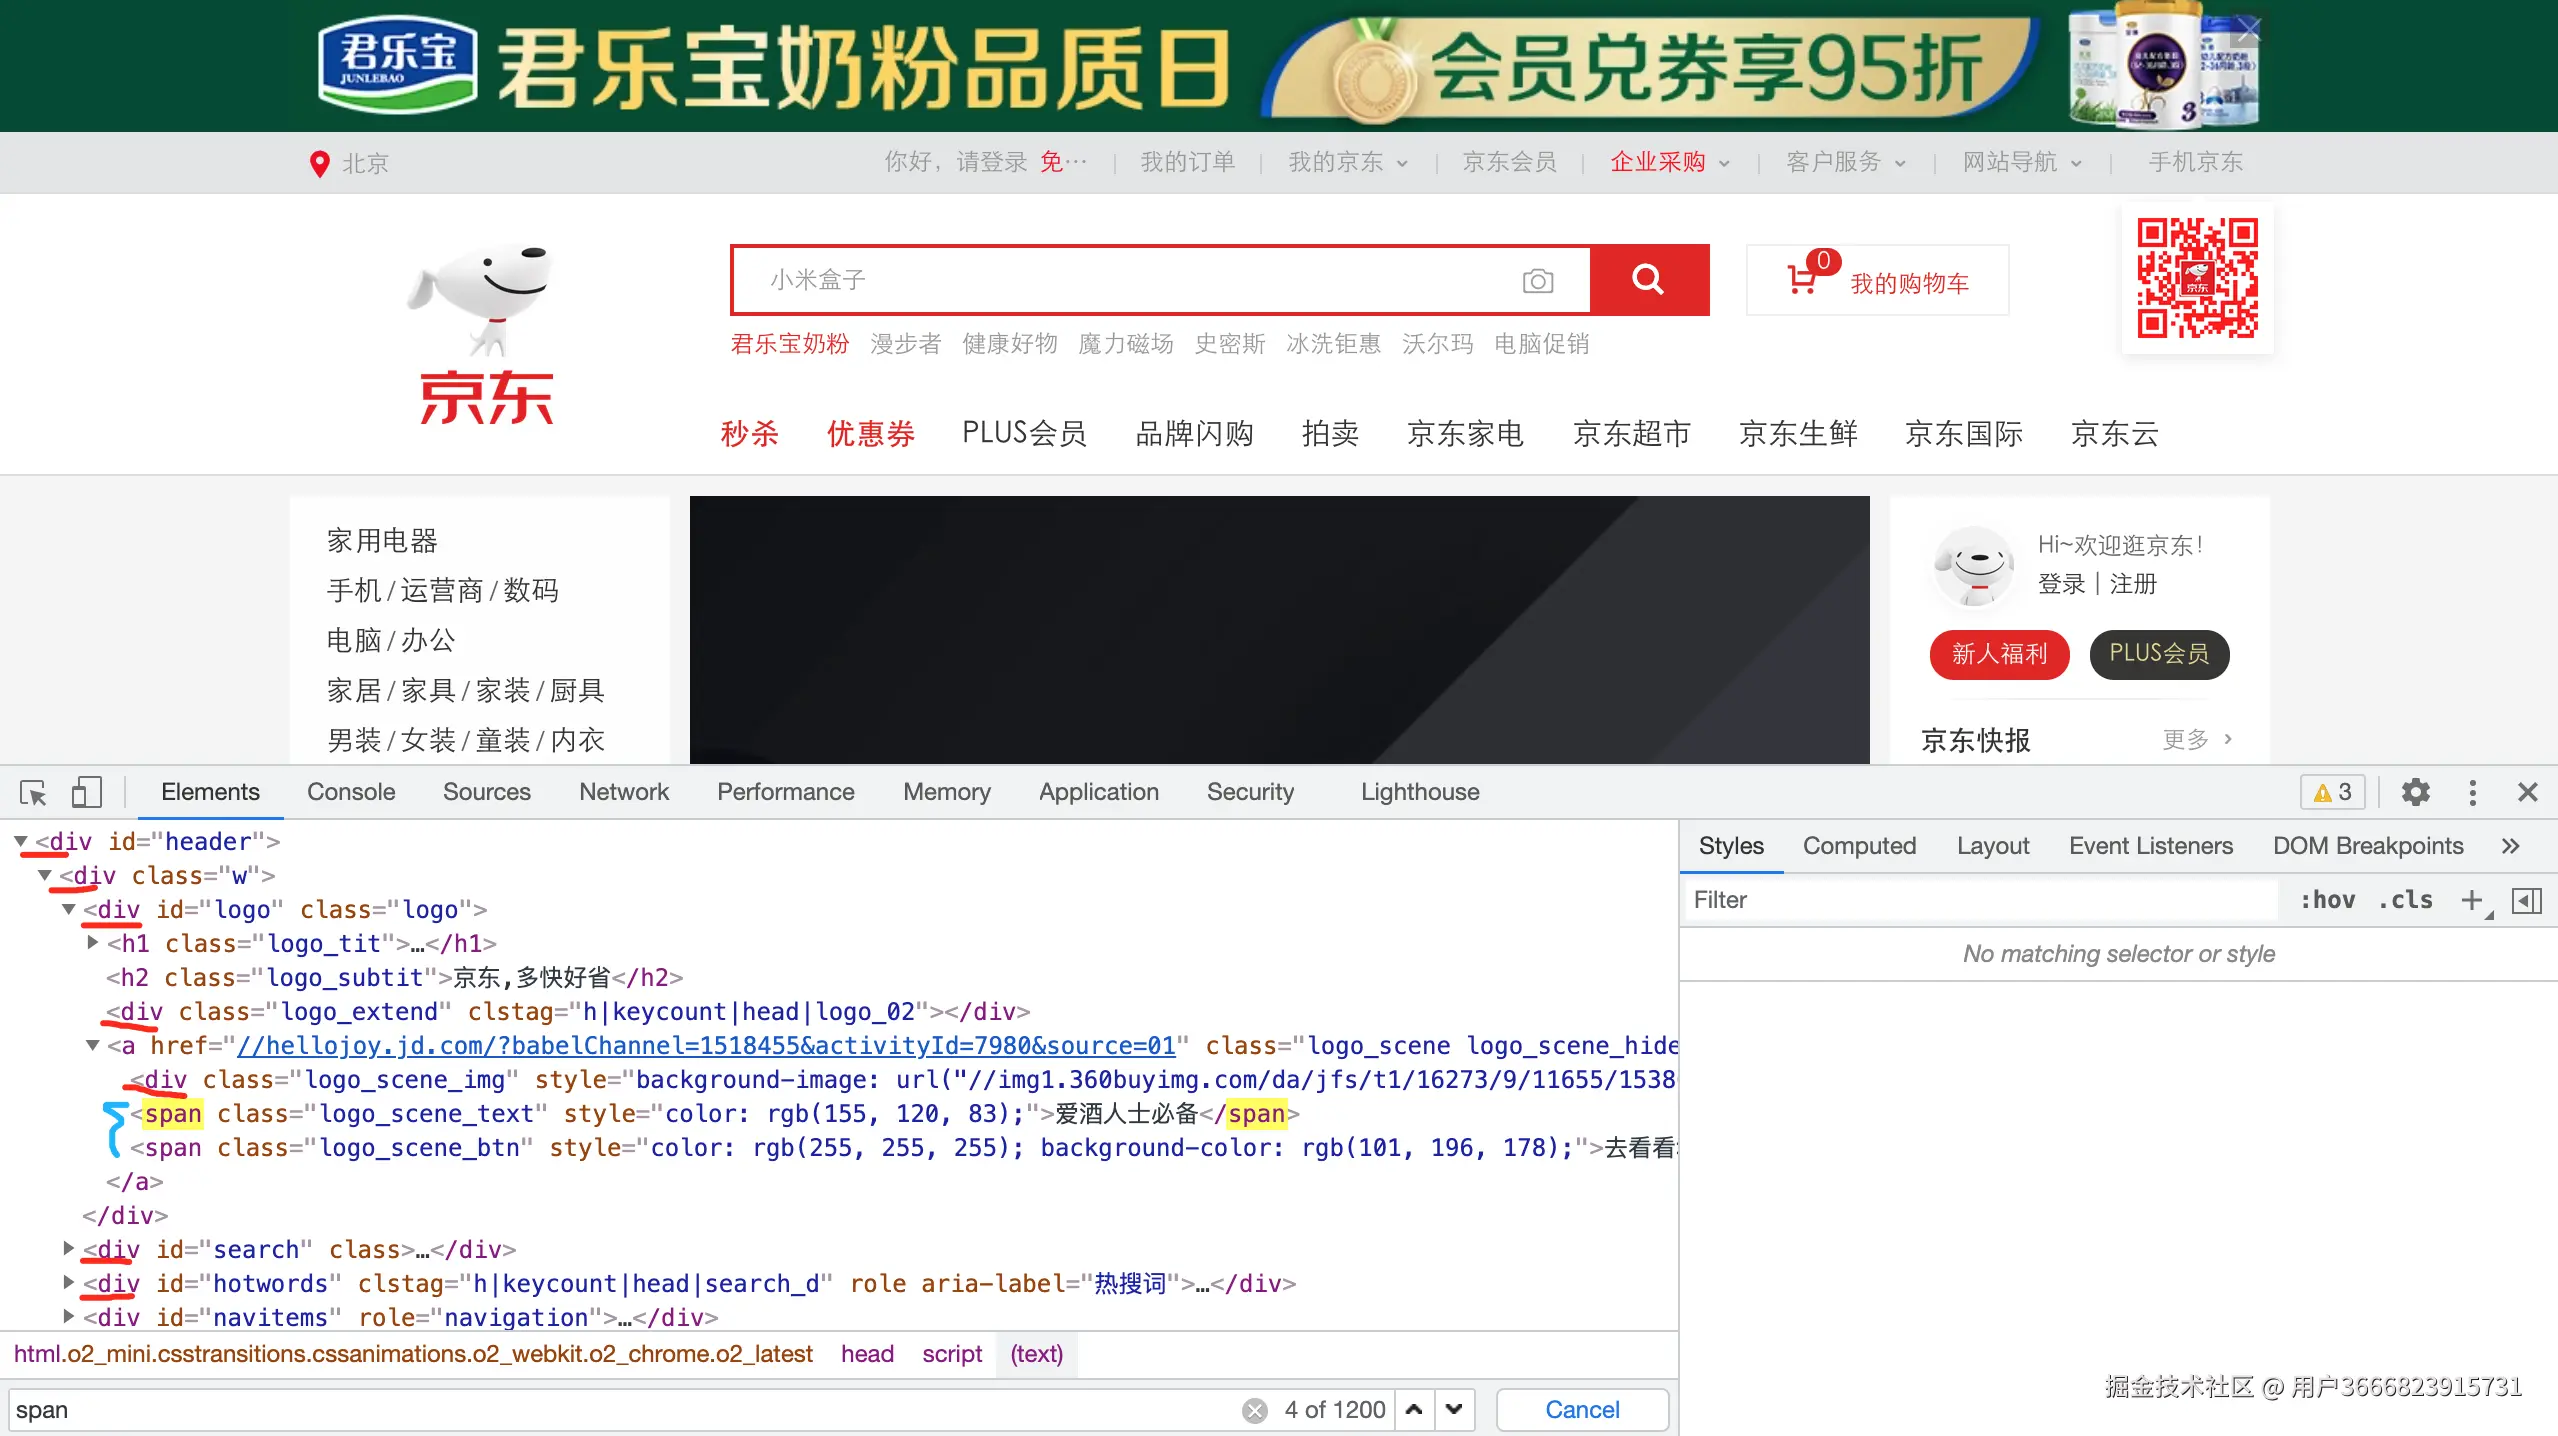Image resolution: width=2558 pixels, height=1436 pixels.
Task: Toggle the .cls class editor
Action: [x=2406, y=900]
